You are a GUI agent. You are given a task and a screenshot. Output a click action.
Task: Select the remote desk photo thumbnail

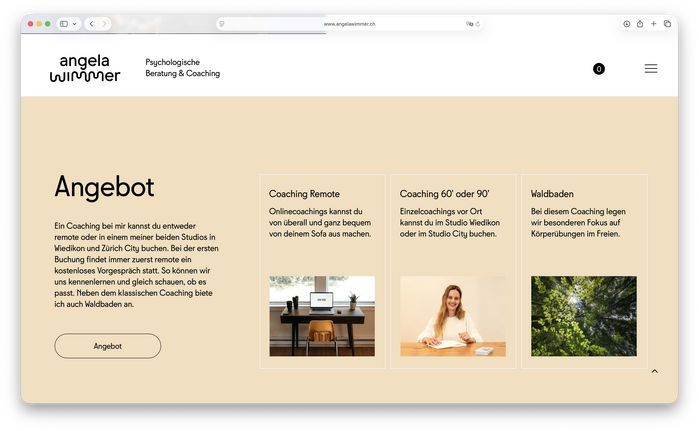(x=322, y=316)
